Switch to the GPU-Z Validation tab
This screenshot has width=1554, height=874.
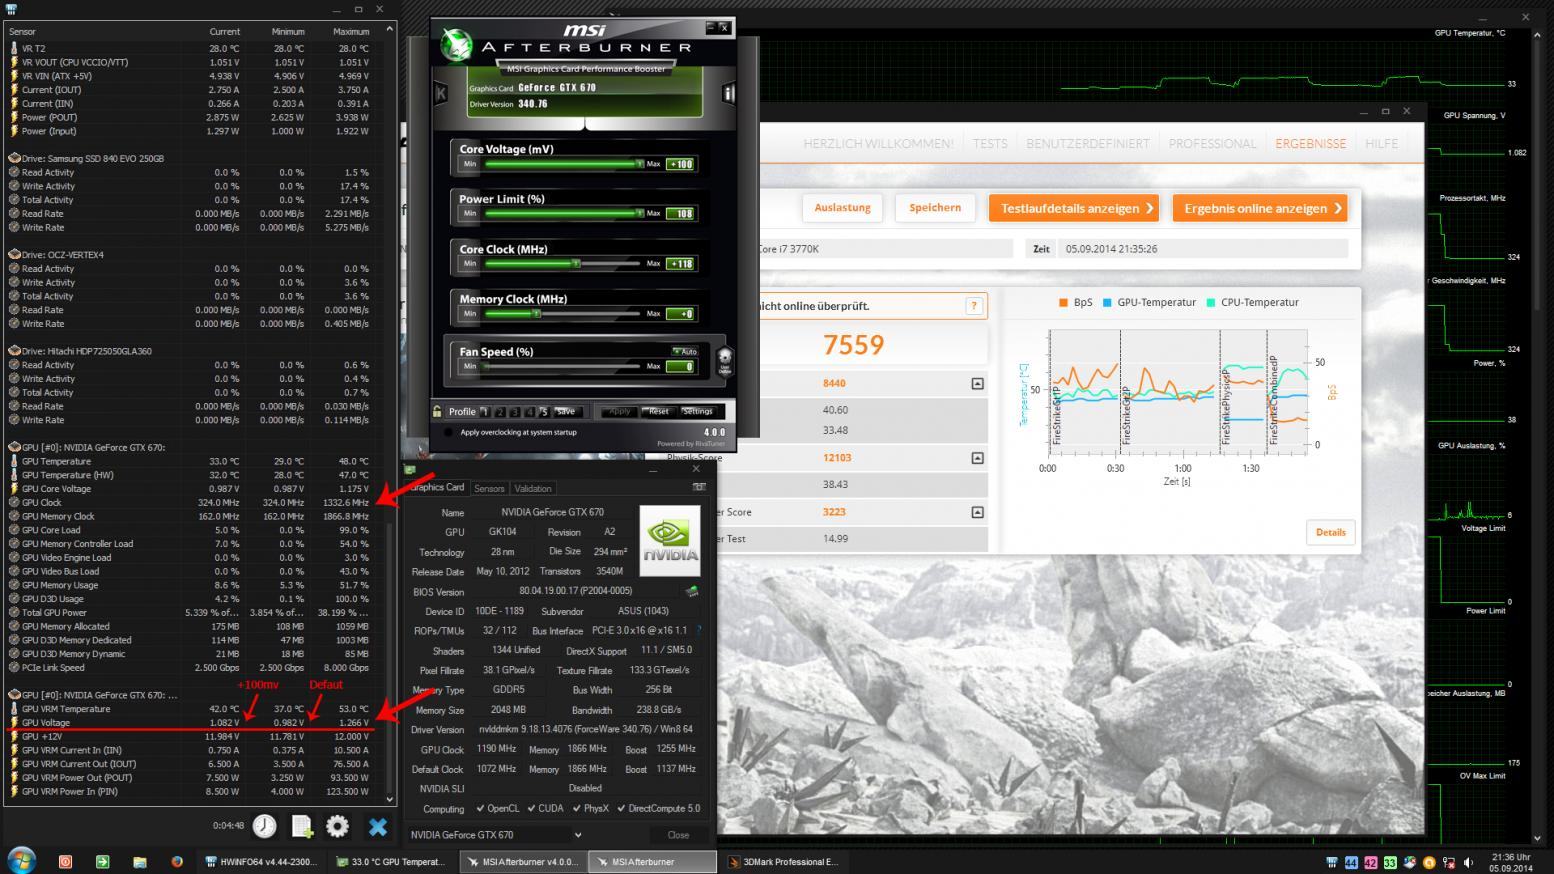533,488
